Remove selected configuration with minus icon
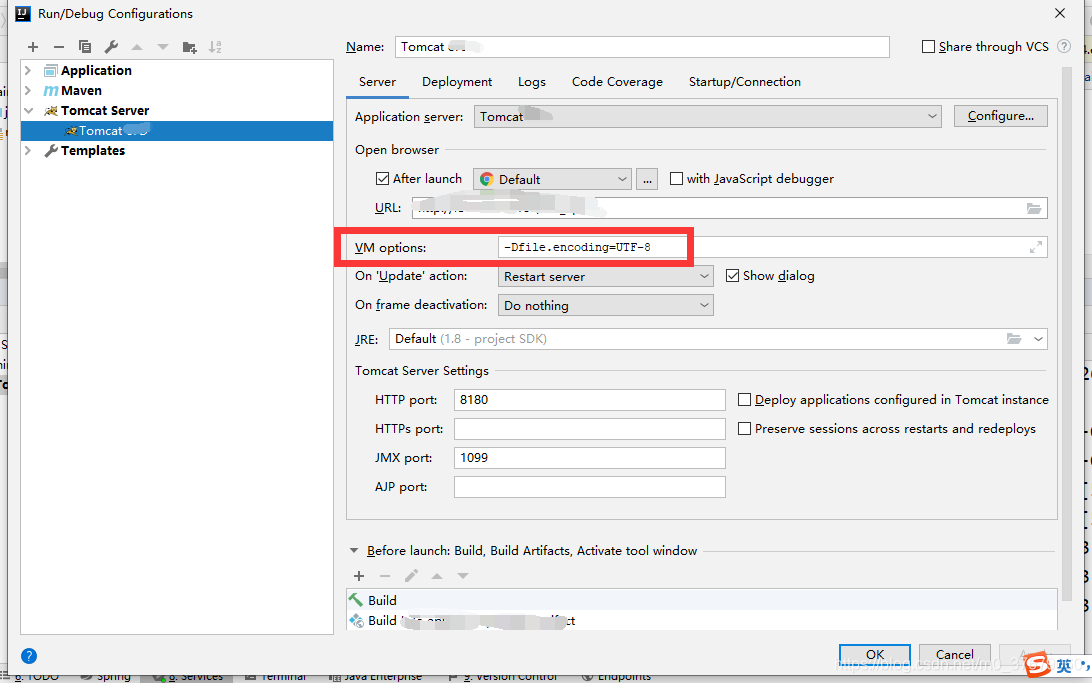1092x683 pixels. [58, 47]
